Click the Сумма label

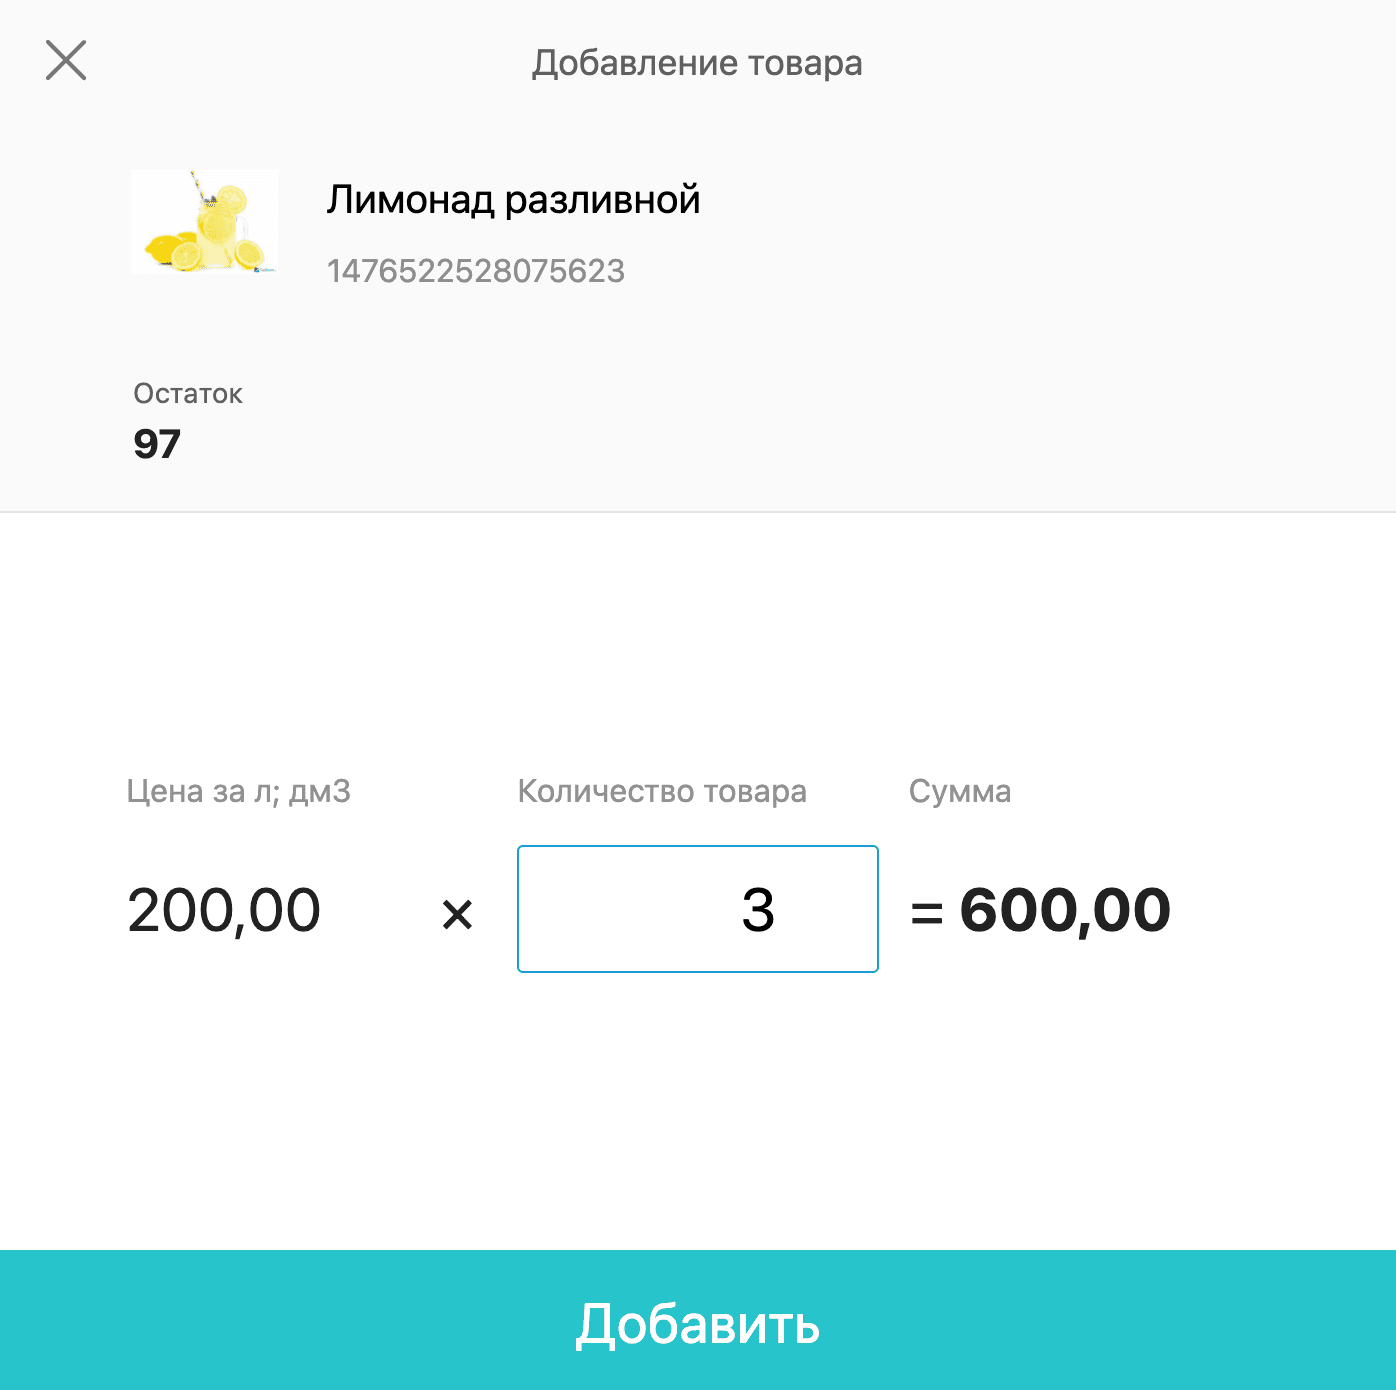(x=958, y=791)
